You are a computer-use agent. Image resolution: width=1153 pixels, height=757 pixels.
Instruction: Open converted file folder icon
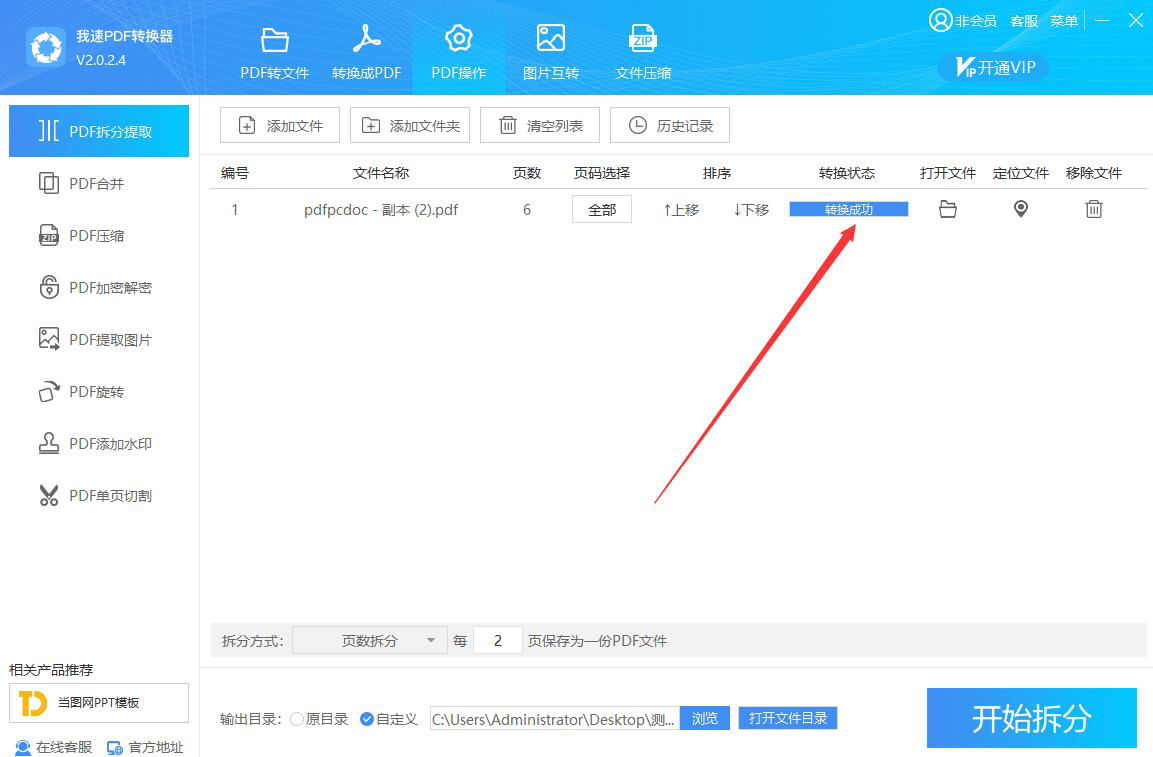point(948,210)
